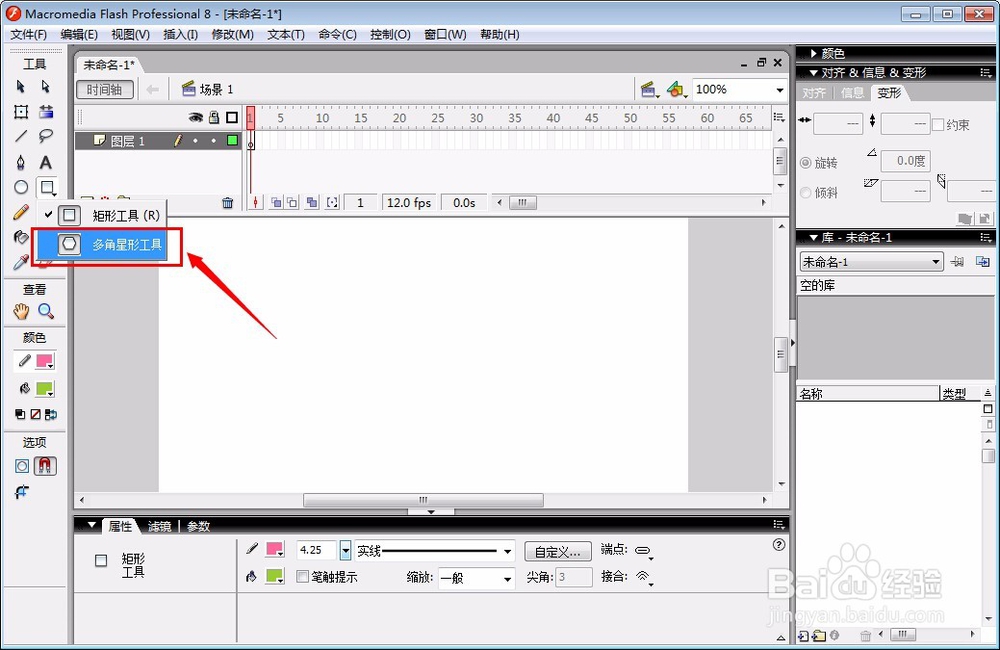Select the Hand tool
The height and width of the screenshot is (650, 1000).
[21, 311]
